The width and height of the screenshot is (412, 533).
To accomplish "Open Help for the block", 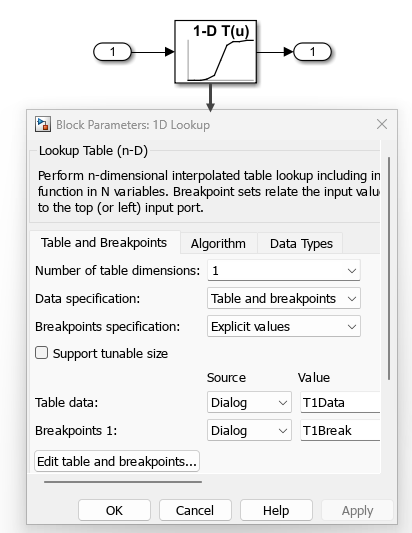I will [276, 510].
